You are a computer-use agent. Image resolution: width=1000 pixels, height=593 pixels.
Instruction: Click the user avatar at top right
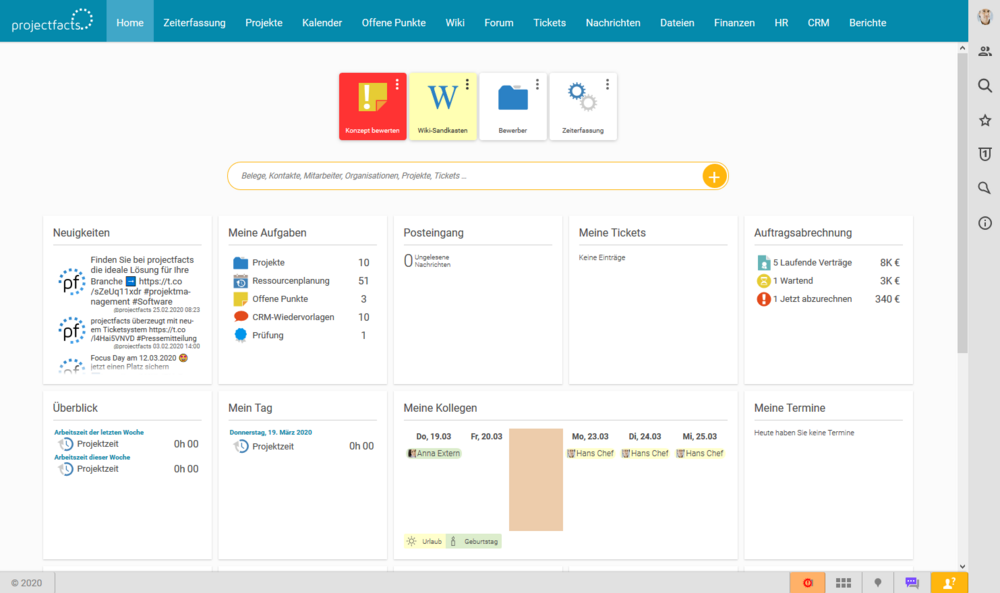coord(985,16)
